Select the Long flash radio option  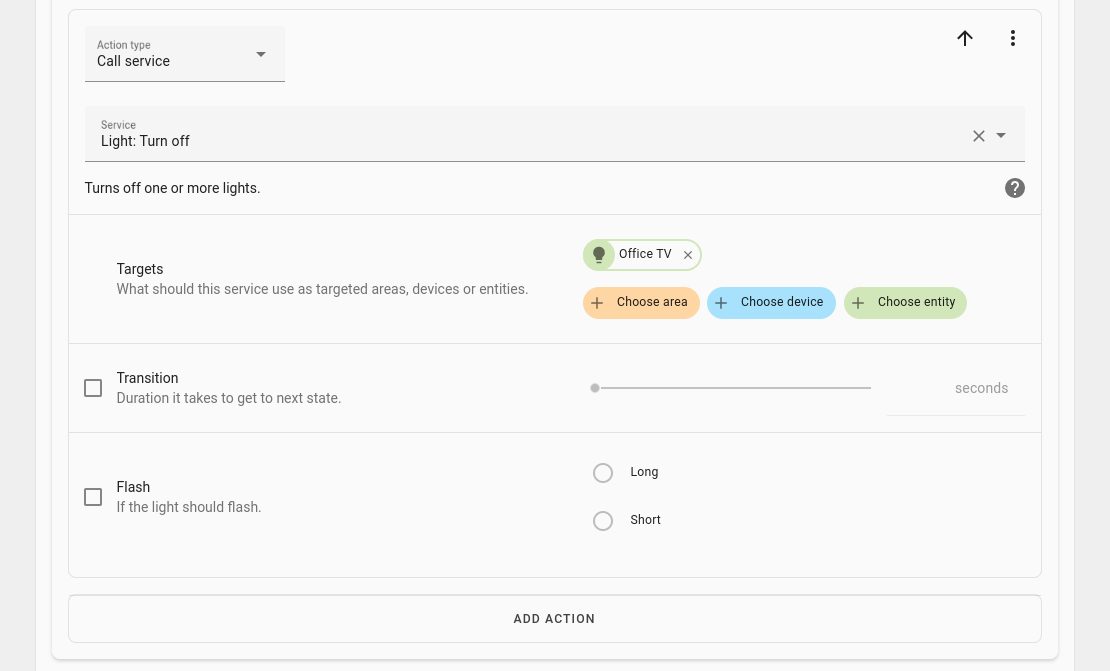(x=603, y=473)
